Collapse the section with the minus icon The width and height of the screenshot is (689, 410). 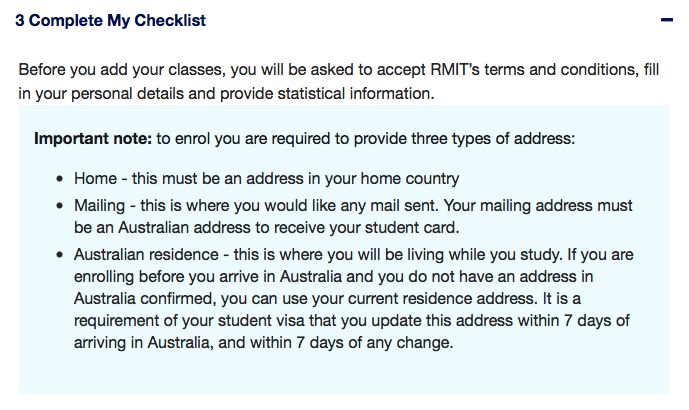[667, 20]
